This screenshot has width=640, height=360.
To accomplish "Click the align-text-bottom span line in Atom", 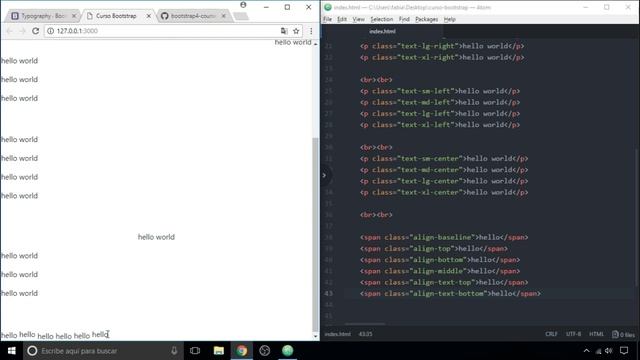I will pos(450,293).
